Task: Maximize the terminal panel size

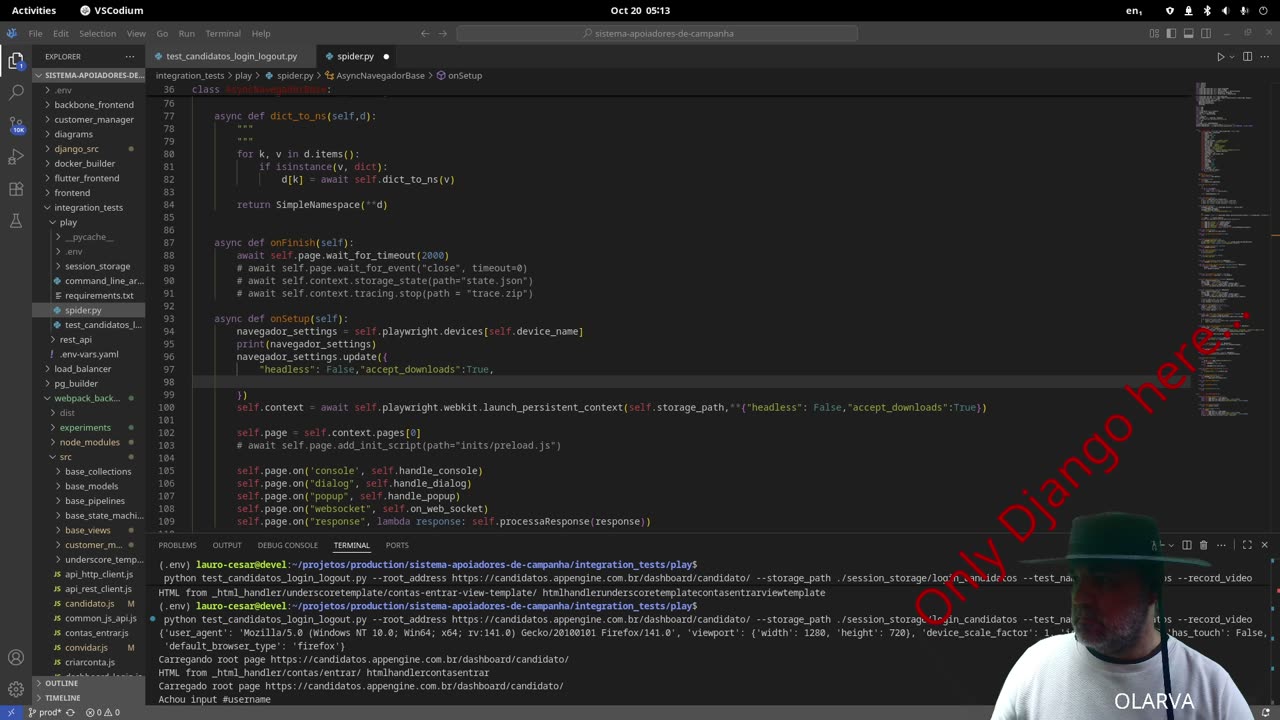Action: (x=1247, y=545)
